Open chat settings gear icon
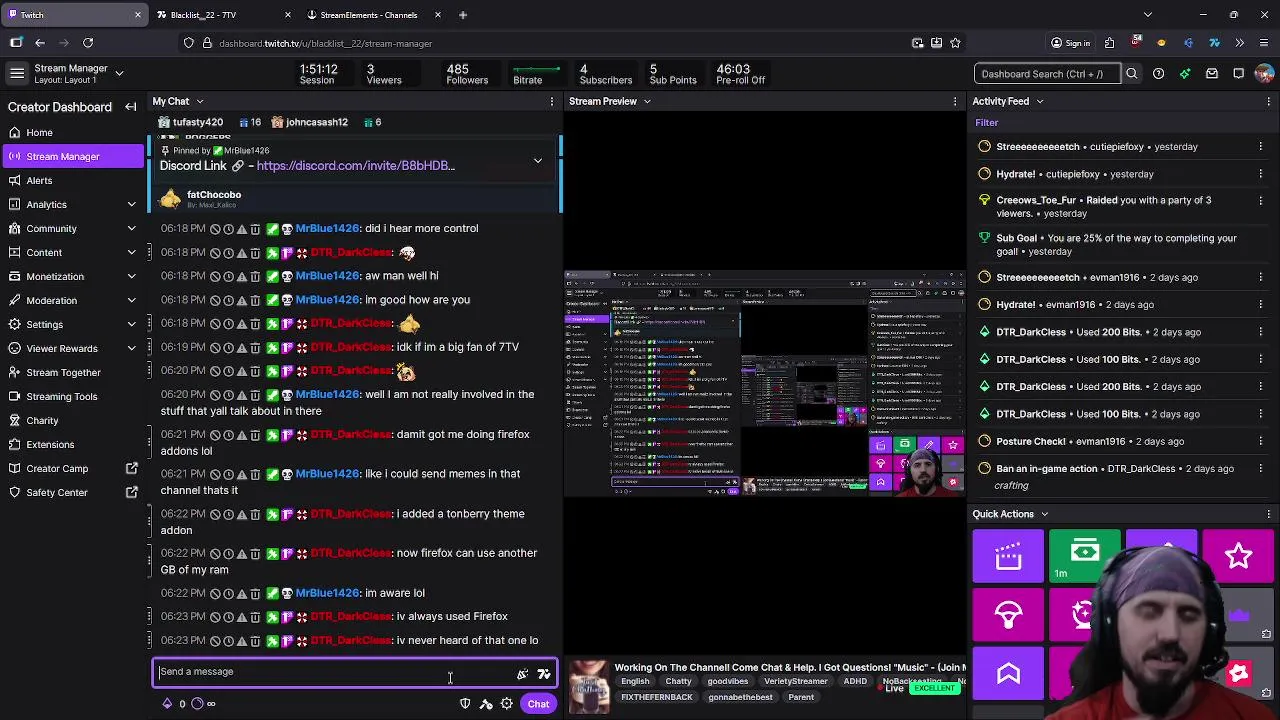 tap(507, 704)
